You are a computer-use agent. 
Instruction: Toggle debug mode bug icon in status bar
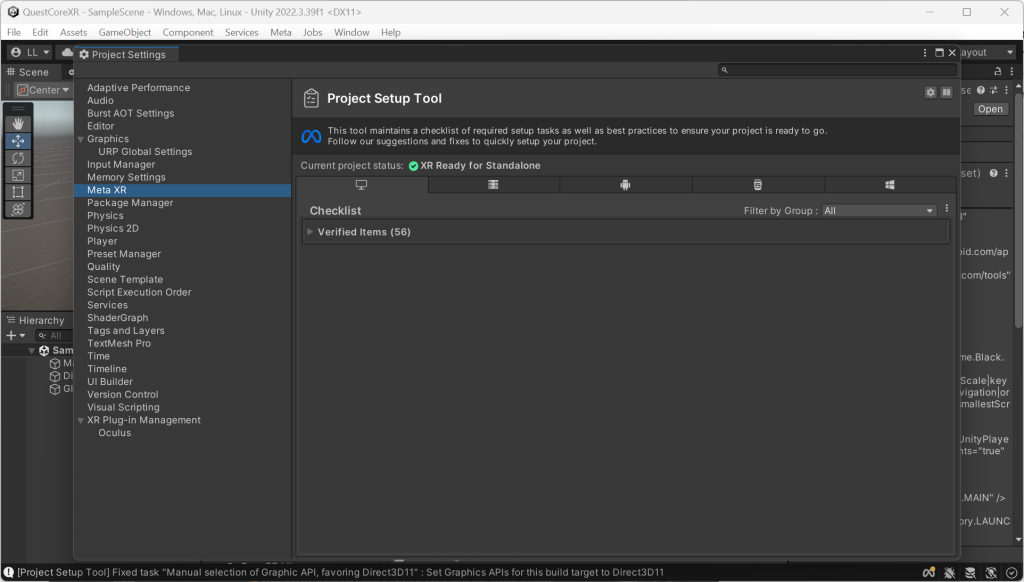[950, 573]
